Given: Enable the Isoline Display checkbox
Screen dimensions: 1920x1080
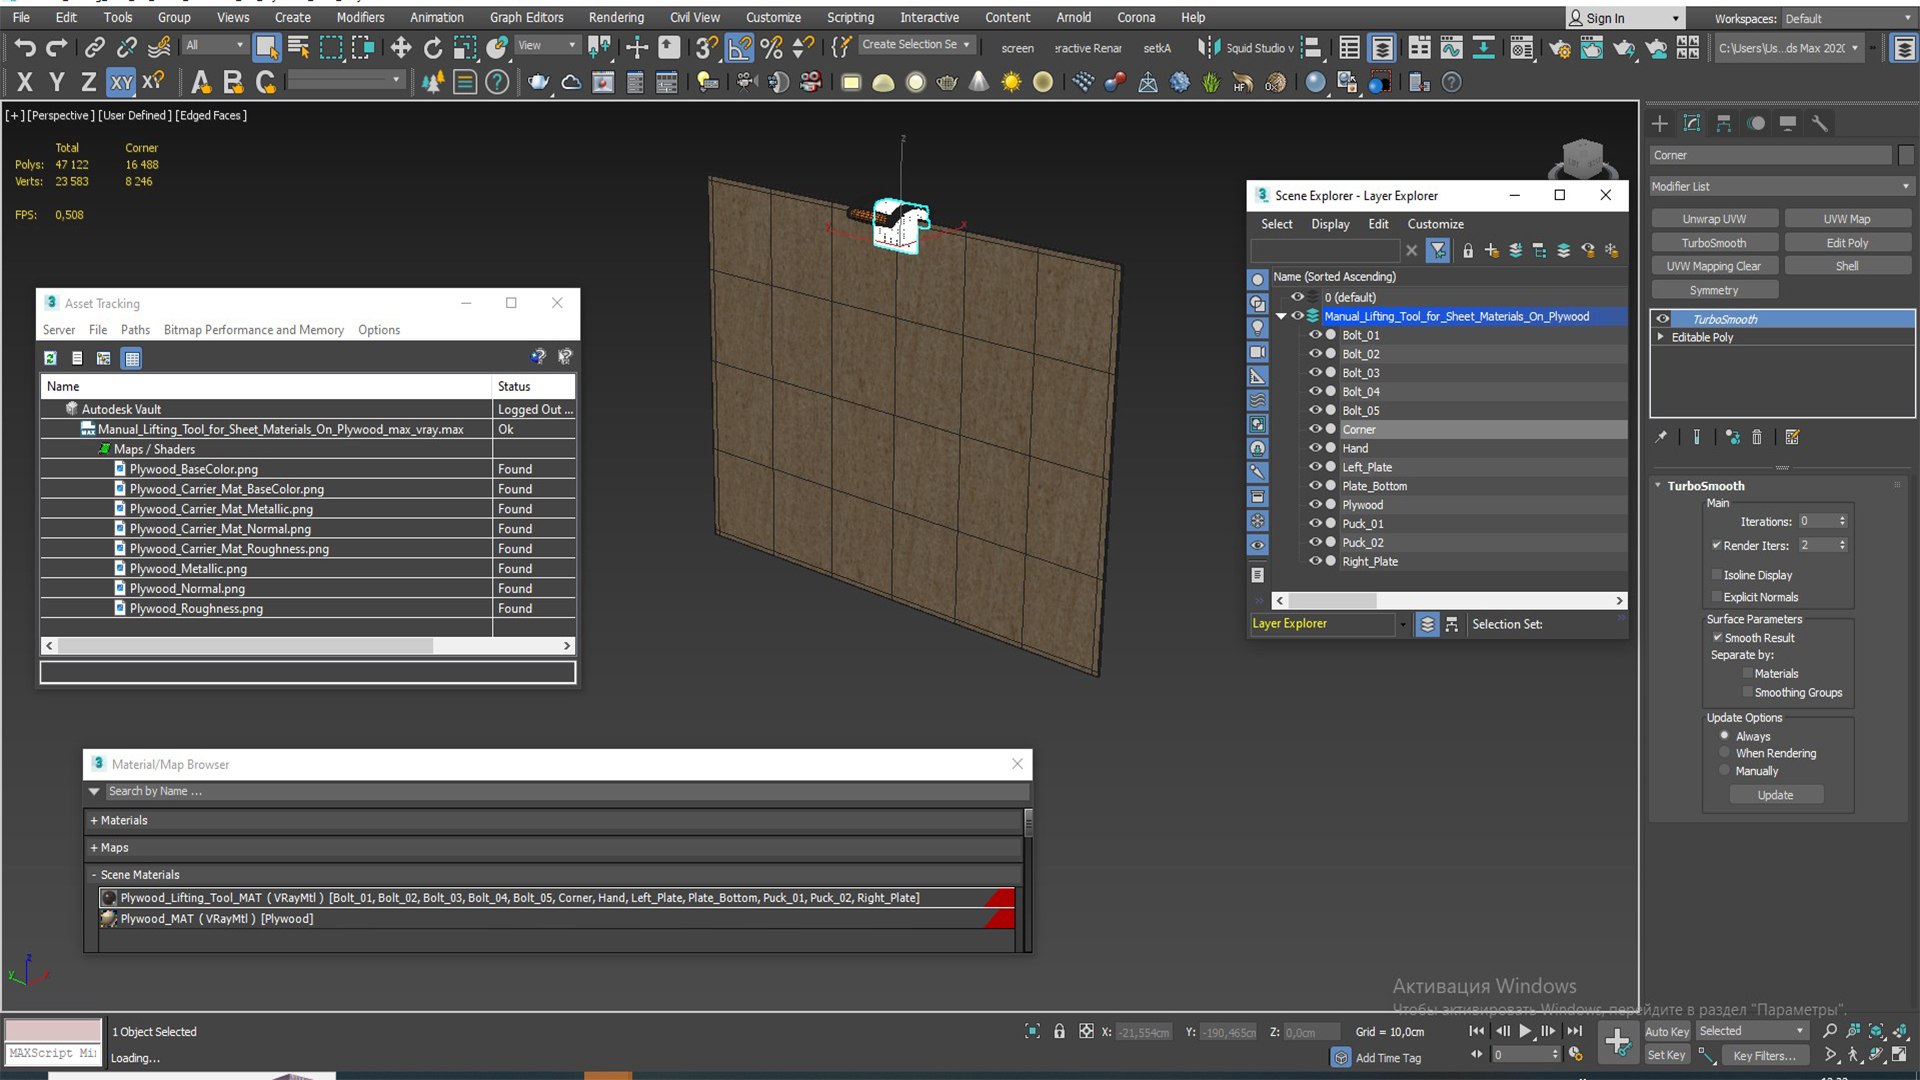Looking at the screenshot, I should point(1717,575).
